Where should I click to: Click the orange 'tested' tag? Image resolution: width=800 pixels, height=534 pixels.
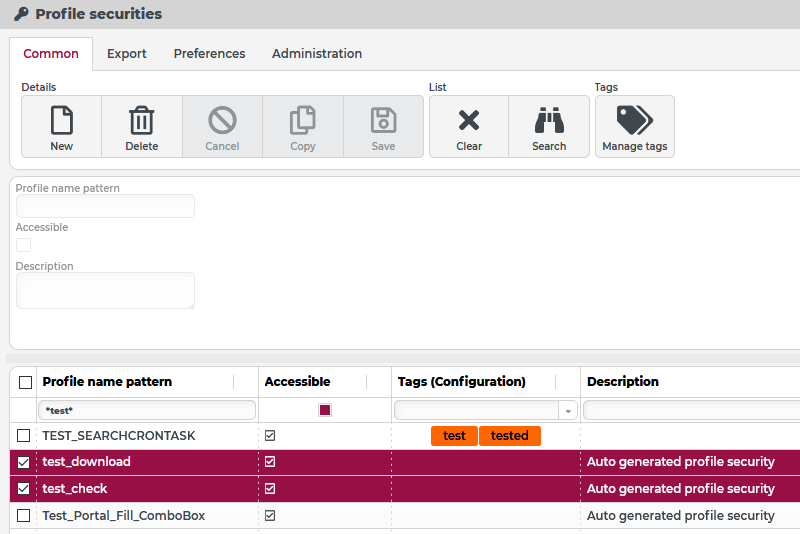pos(510,436)
